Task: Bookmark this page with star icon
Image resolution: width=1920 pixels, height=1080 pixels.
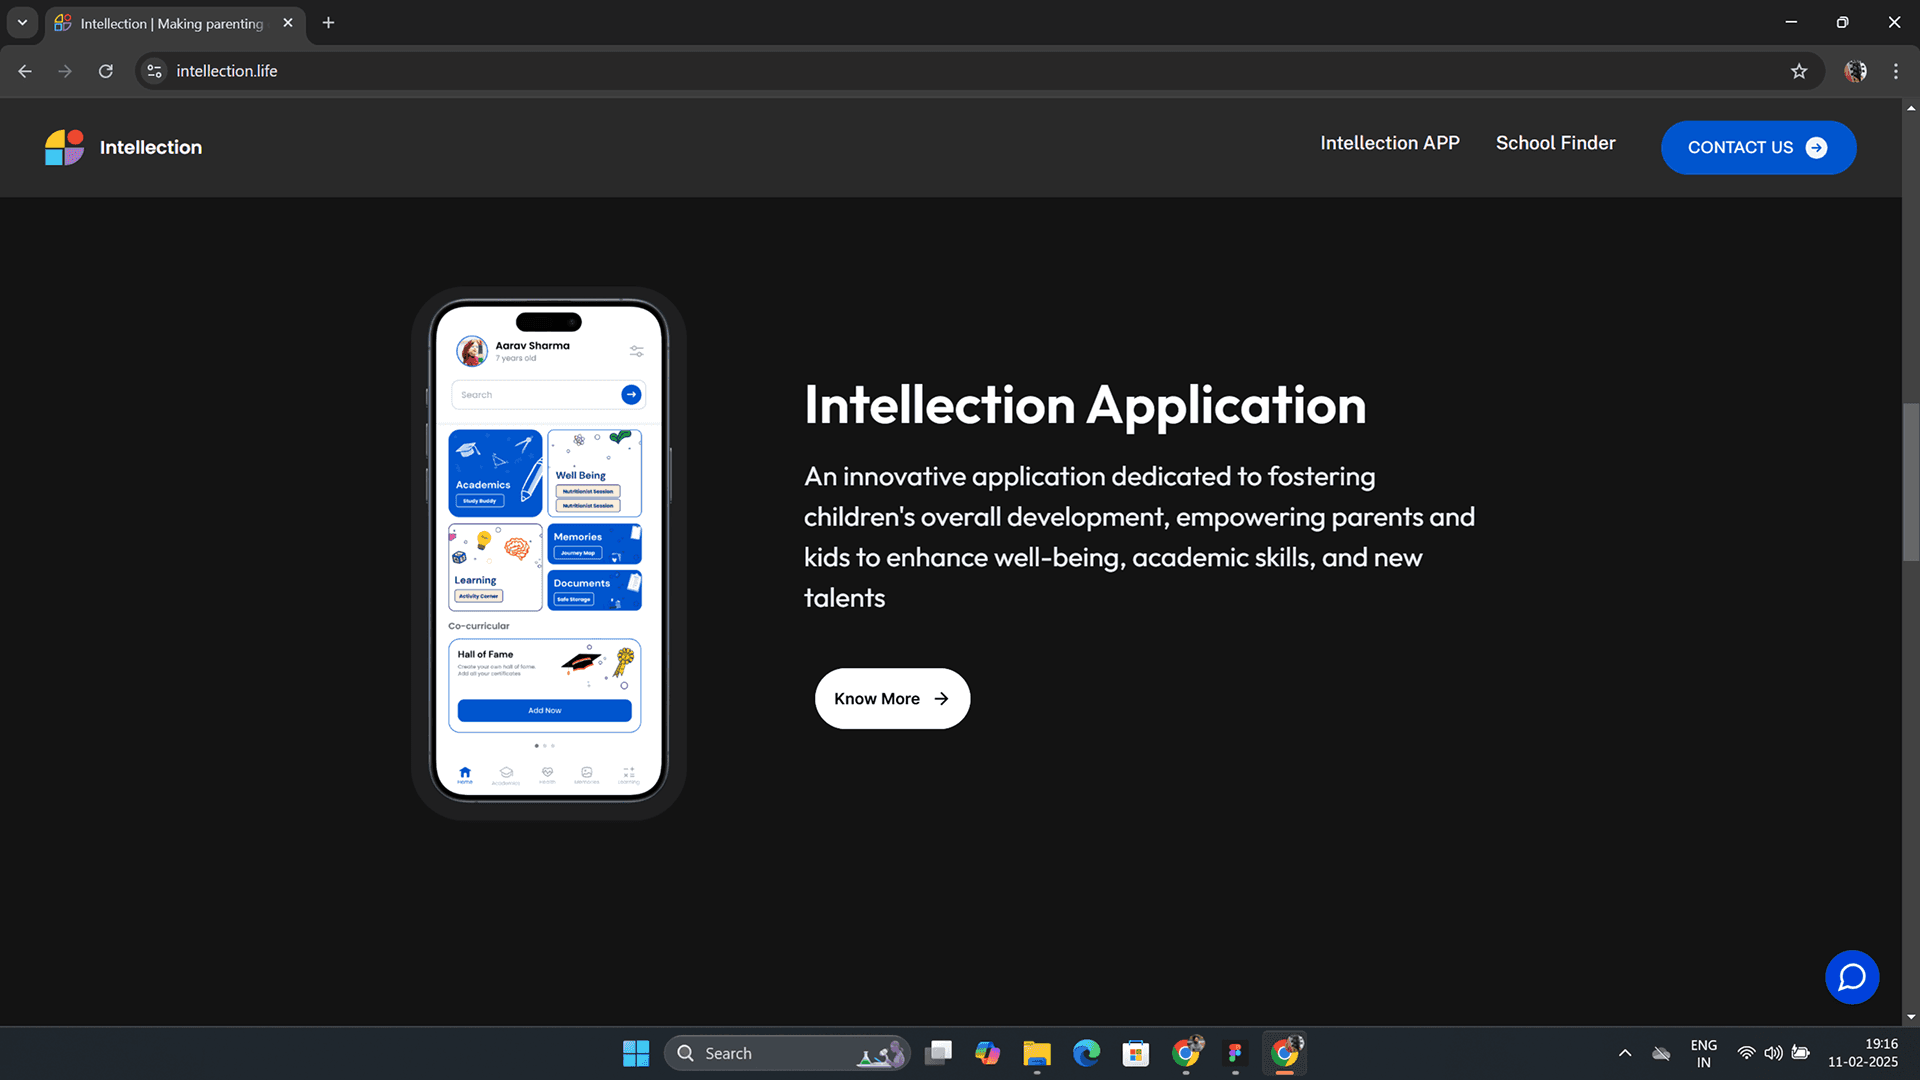Action: pos(1799,71)
